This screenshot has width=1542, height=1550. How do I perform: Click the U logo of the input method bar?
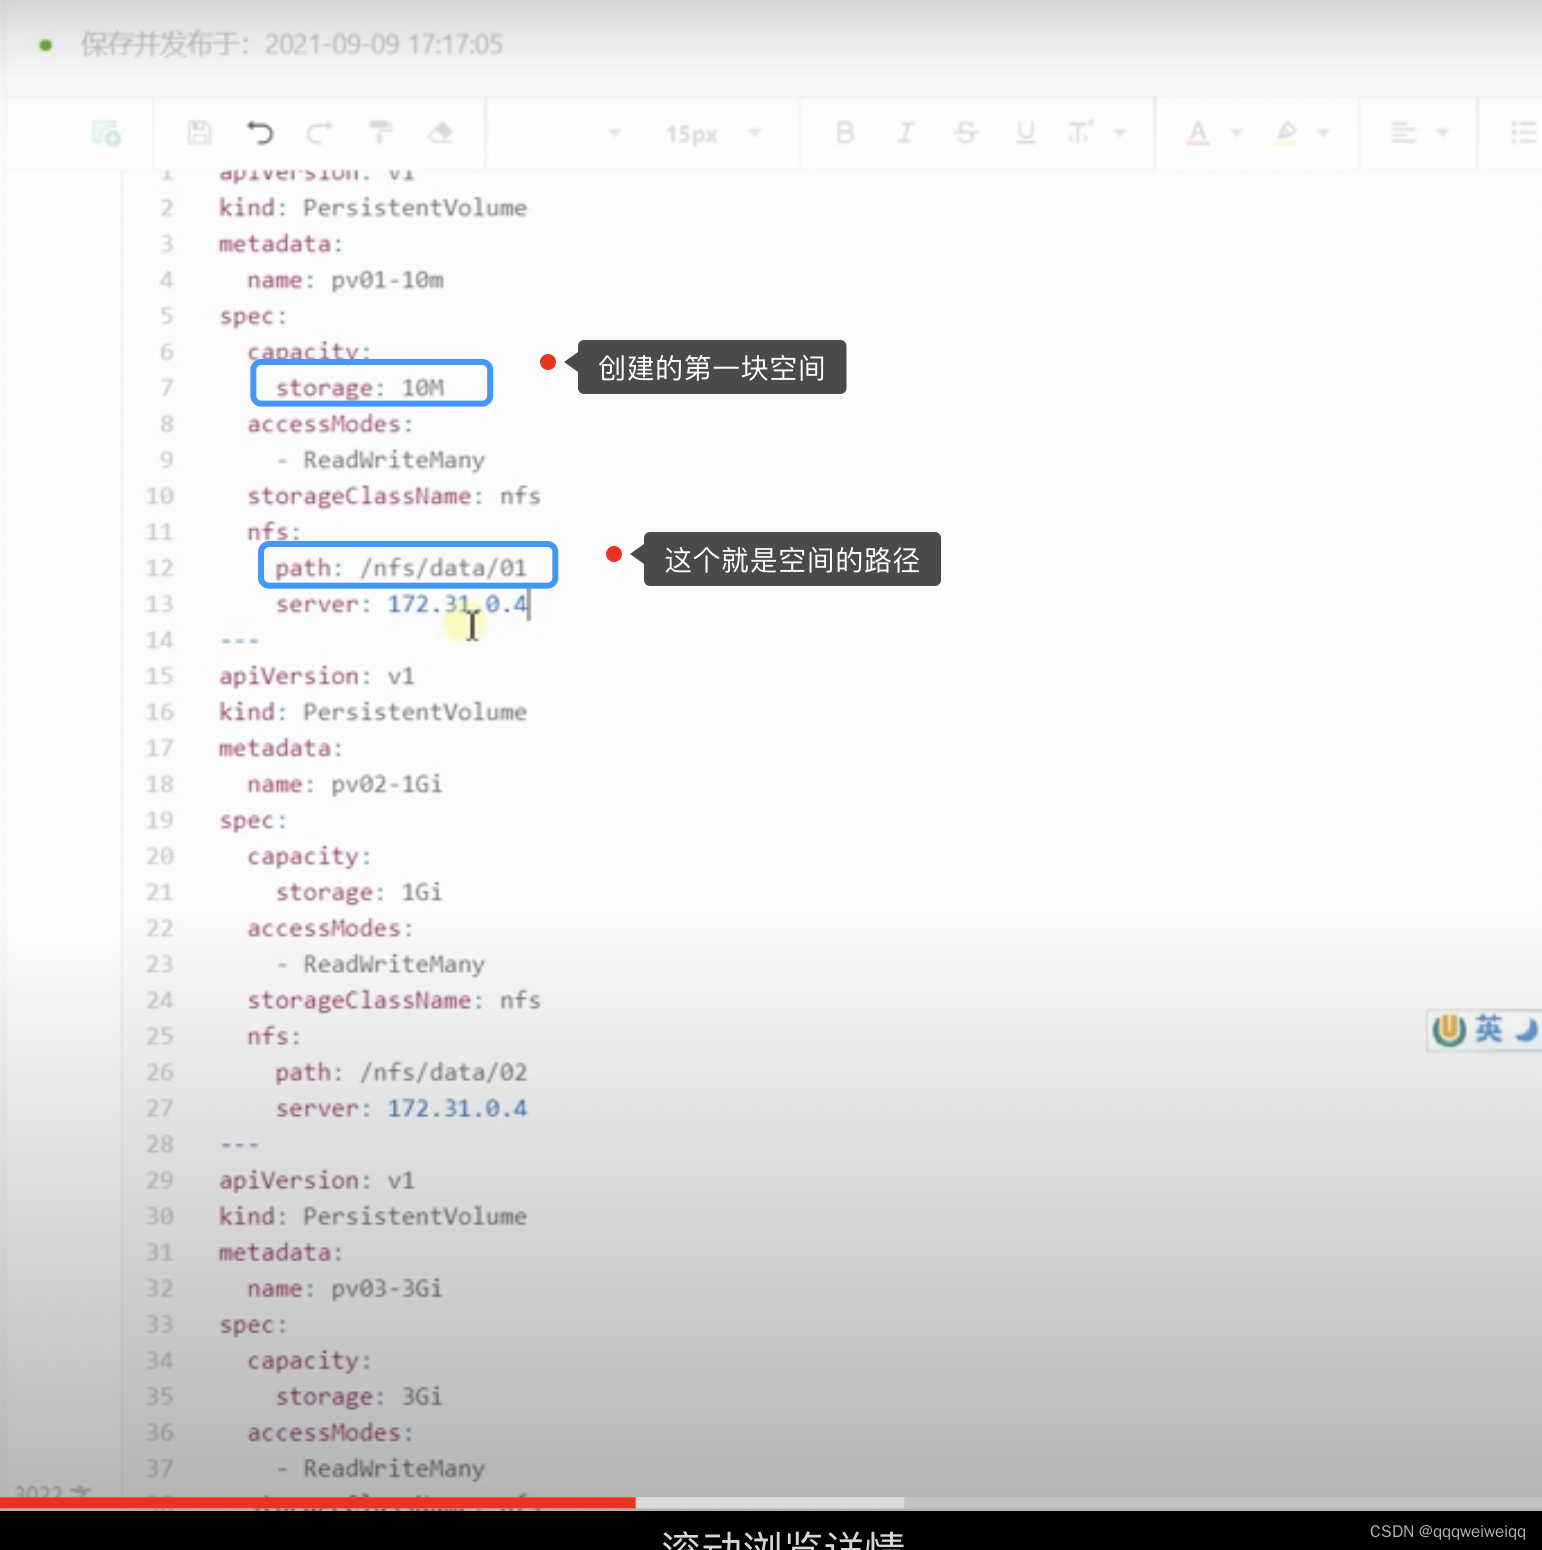click(1449, 1030)
